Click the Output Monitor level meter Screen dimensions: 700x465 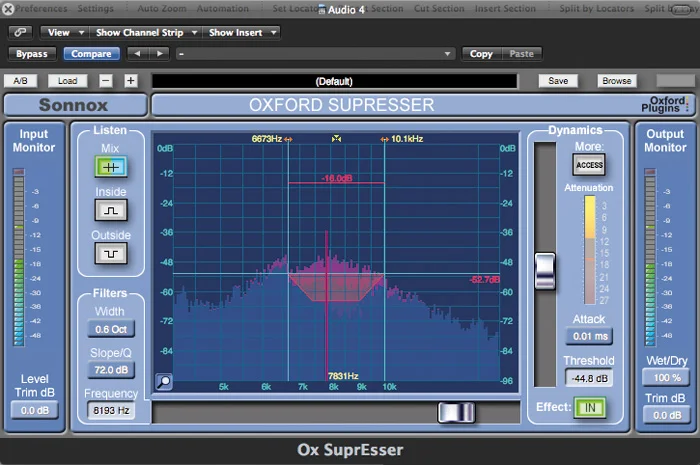click(x=650, y=257)
